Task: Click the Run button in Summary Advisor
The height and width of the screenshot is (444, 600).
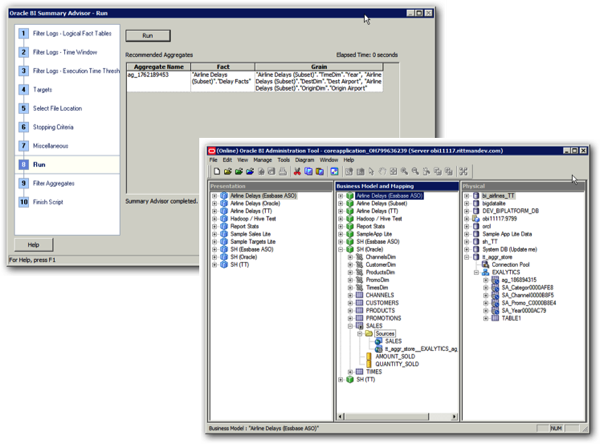Action: [148, 36]
